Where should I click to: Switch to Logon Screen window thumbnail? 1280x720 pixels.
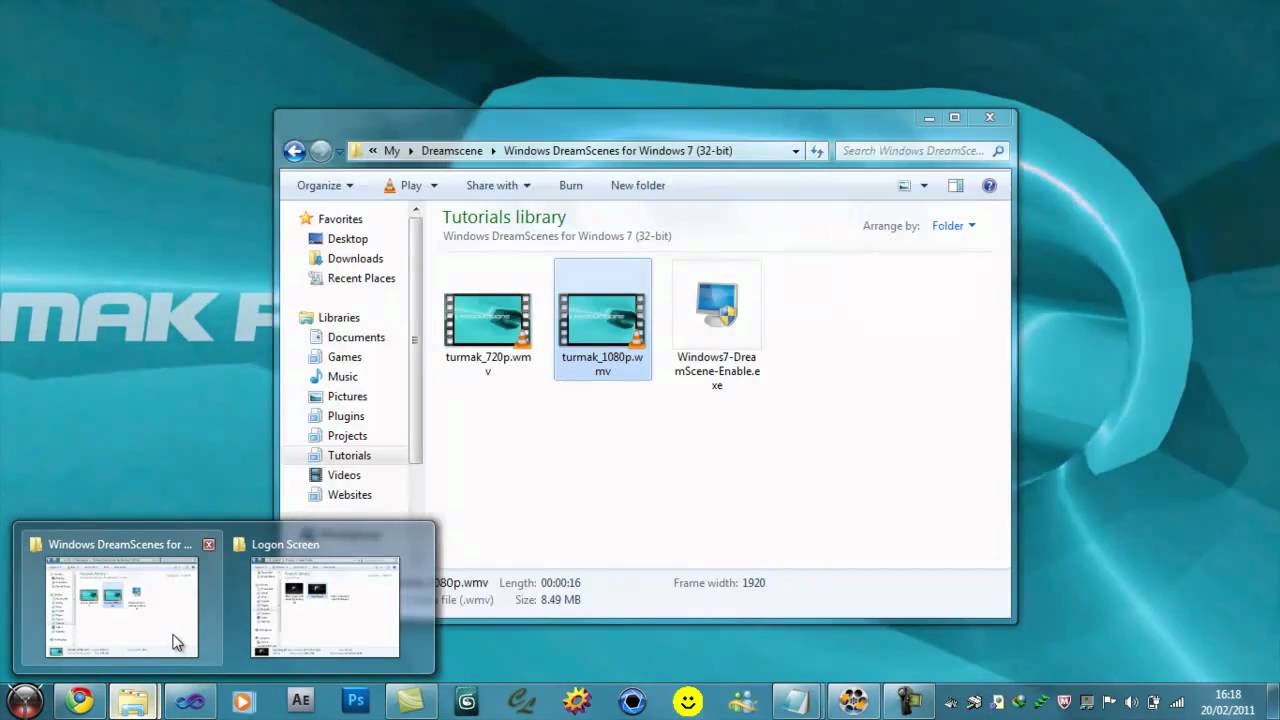point(325,607)
